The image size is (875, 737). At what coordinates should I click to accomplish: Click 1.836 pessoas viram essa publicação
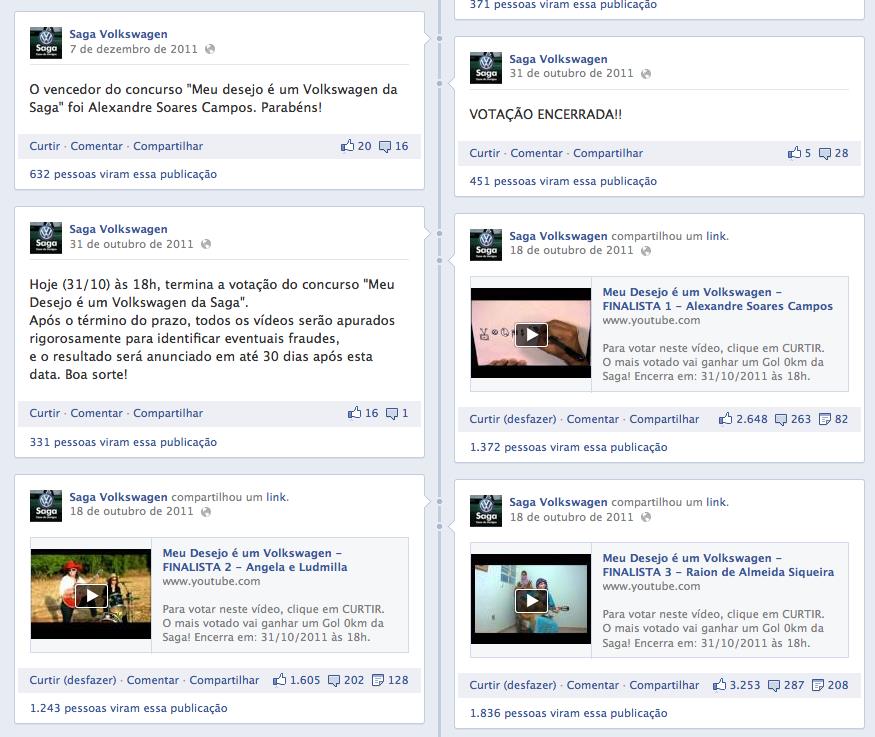568,713
